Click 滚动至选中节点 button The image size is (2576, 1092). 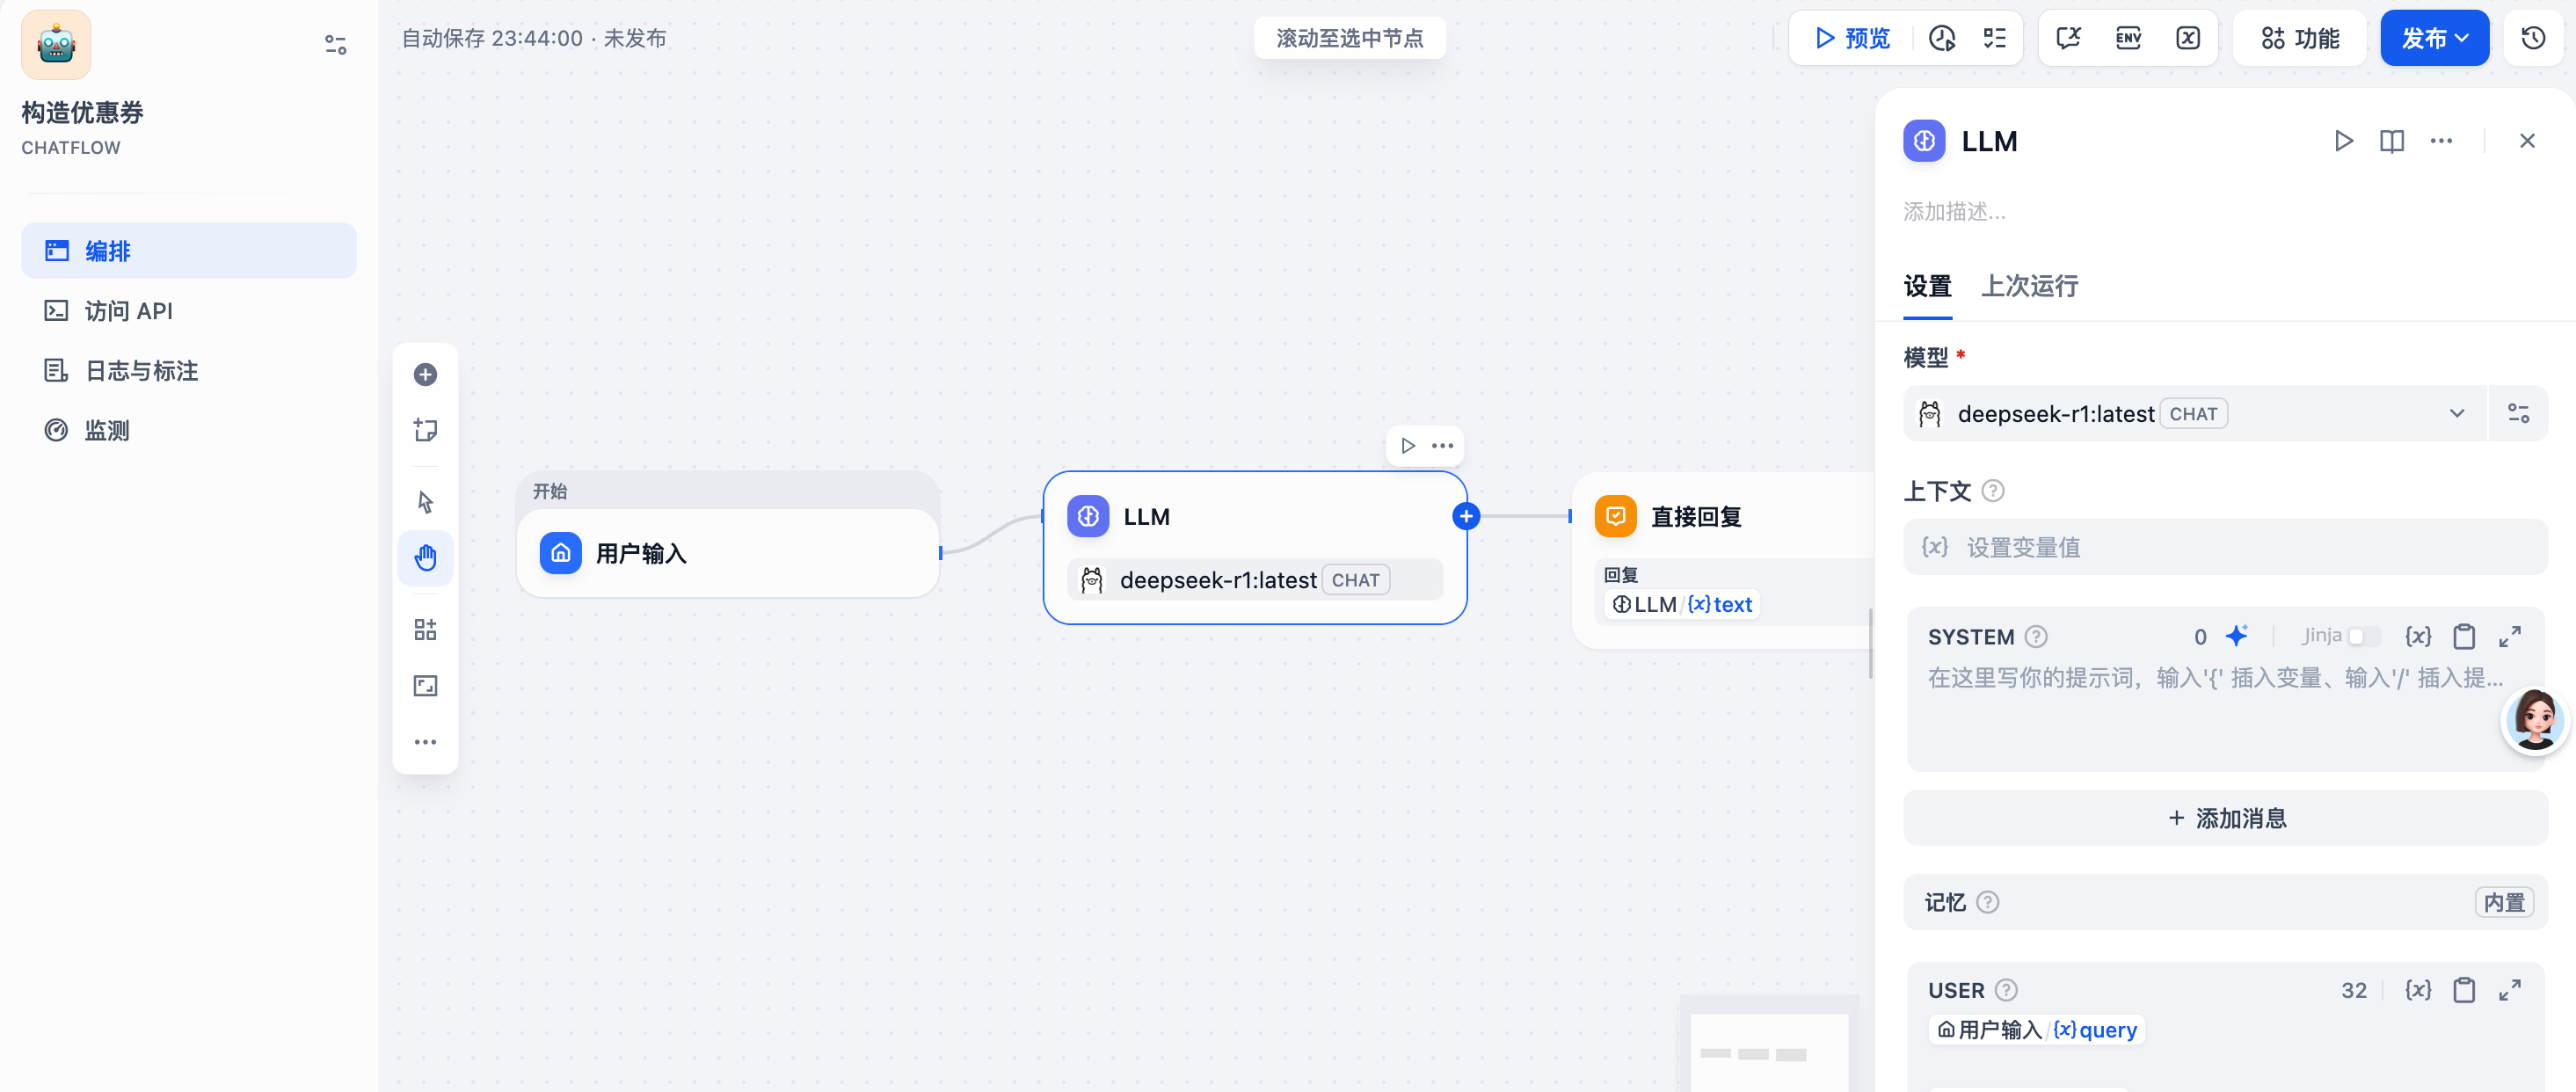[1350, 38]
